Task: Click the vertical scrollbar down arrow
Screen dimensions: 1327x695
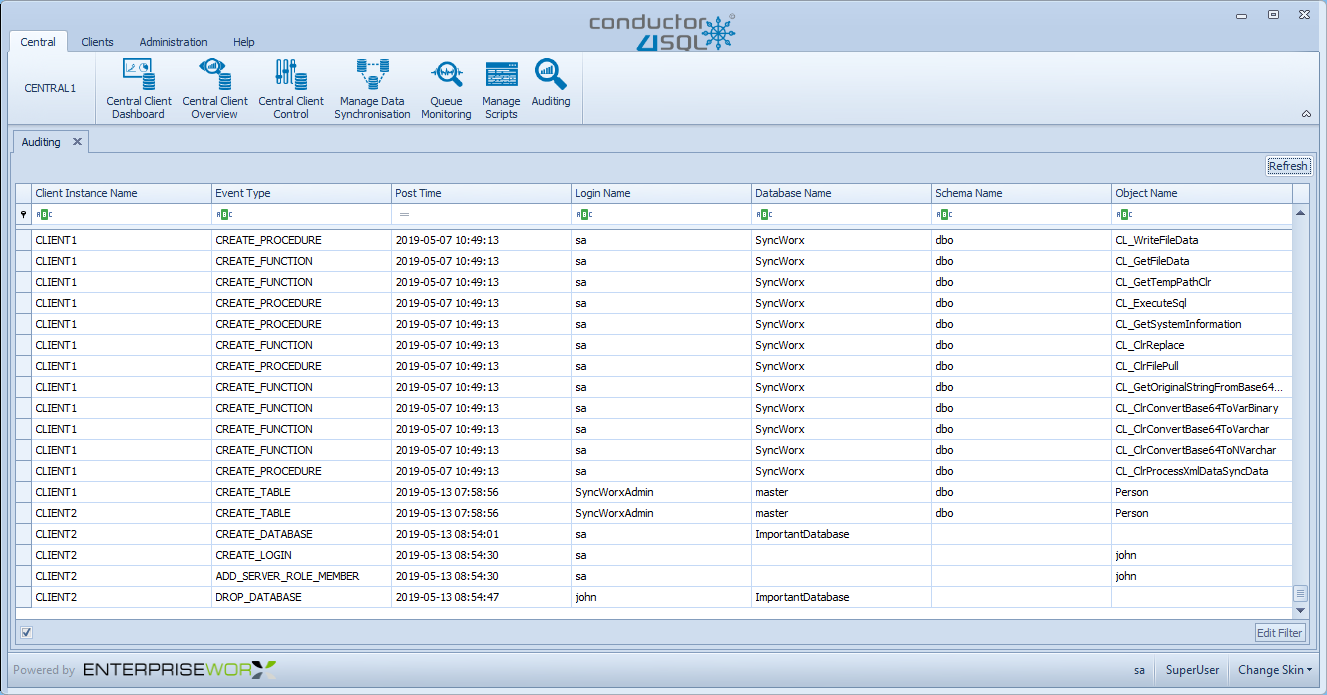Action: pyautogui.click(x=1301, y=611)
